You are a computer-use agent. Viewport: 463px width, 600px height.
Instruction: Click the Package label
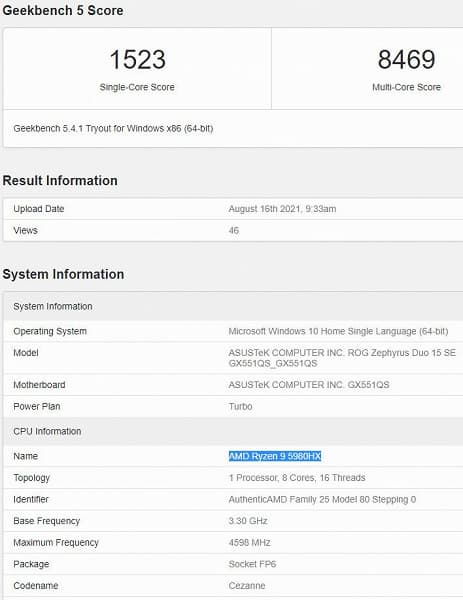click(31, 564)
